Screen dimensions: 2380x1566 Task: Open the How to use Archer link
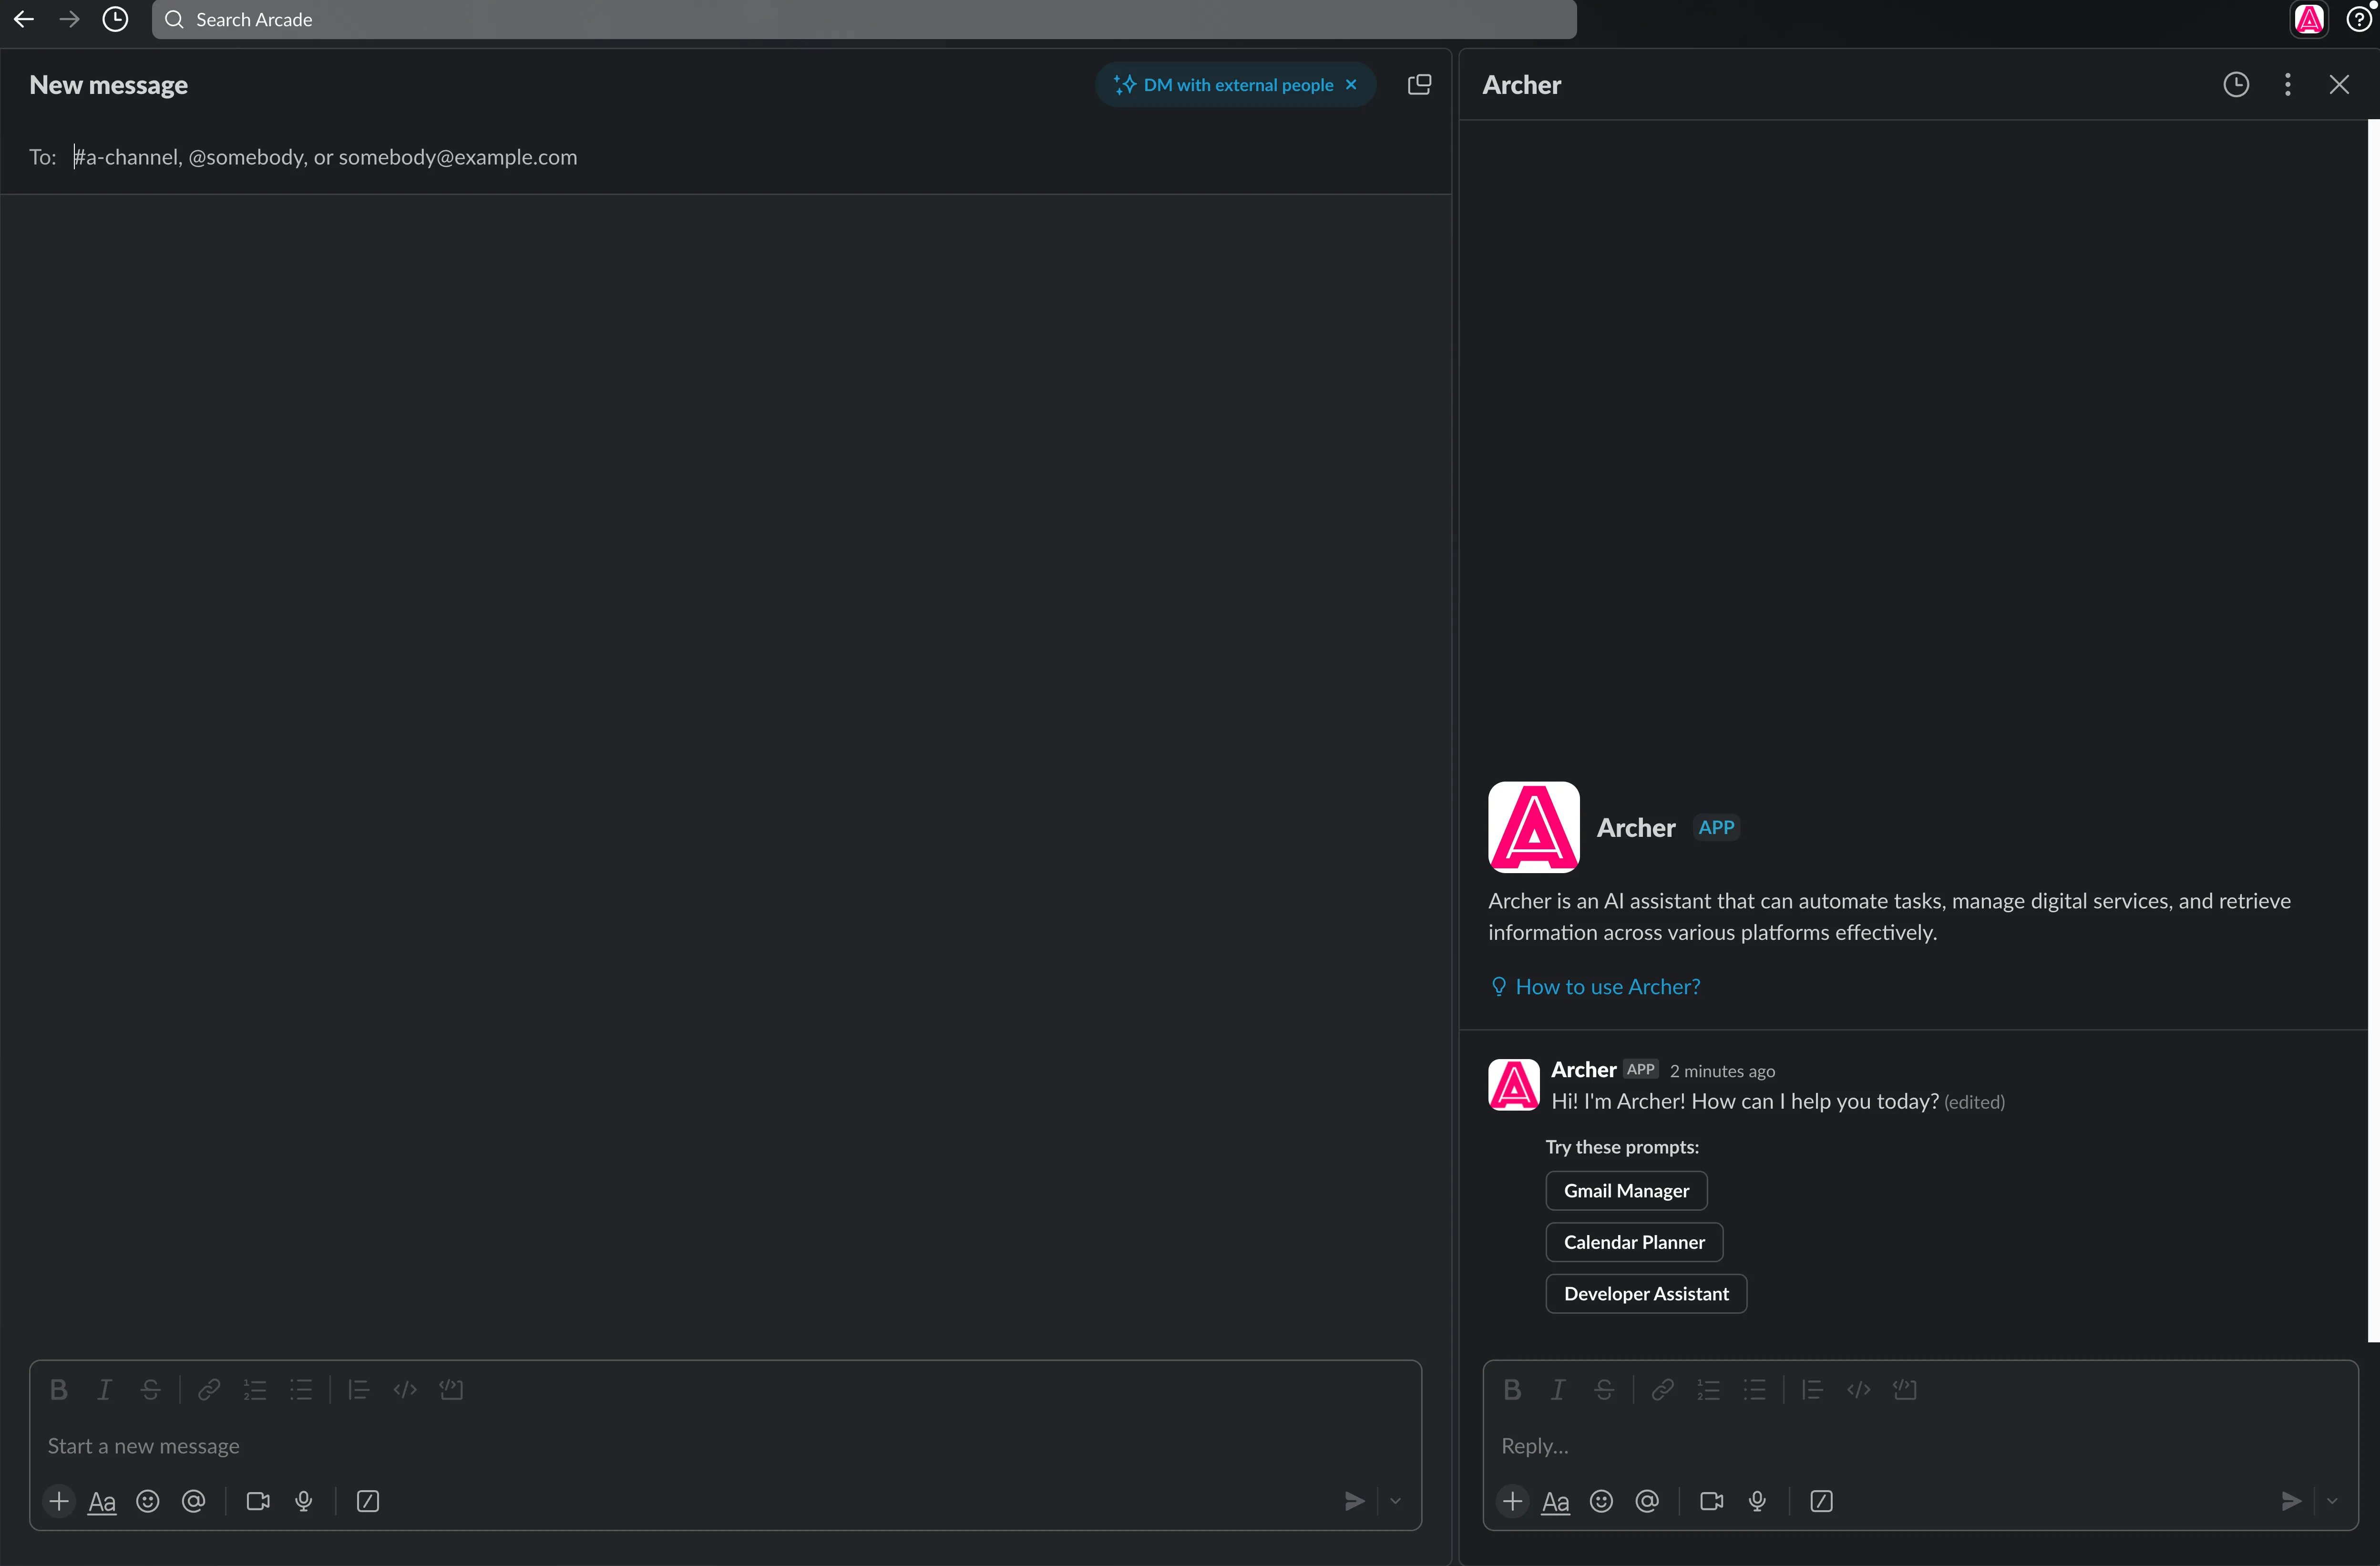pos(1607,986)
